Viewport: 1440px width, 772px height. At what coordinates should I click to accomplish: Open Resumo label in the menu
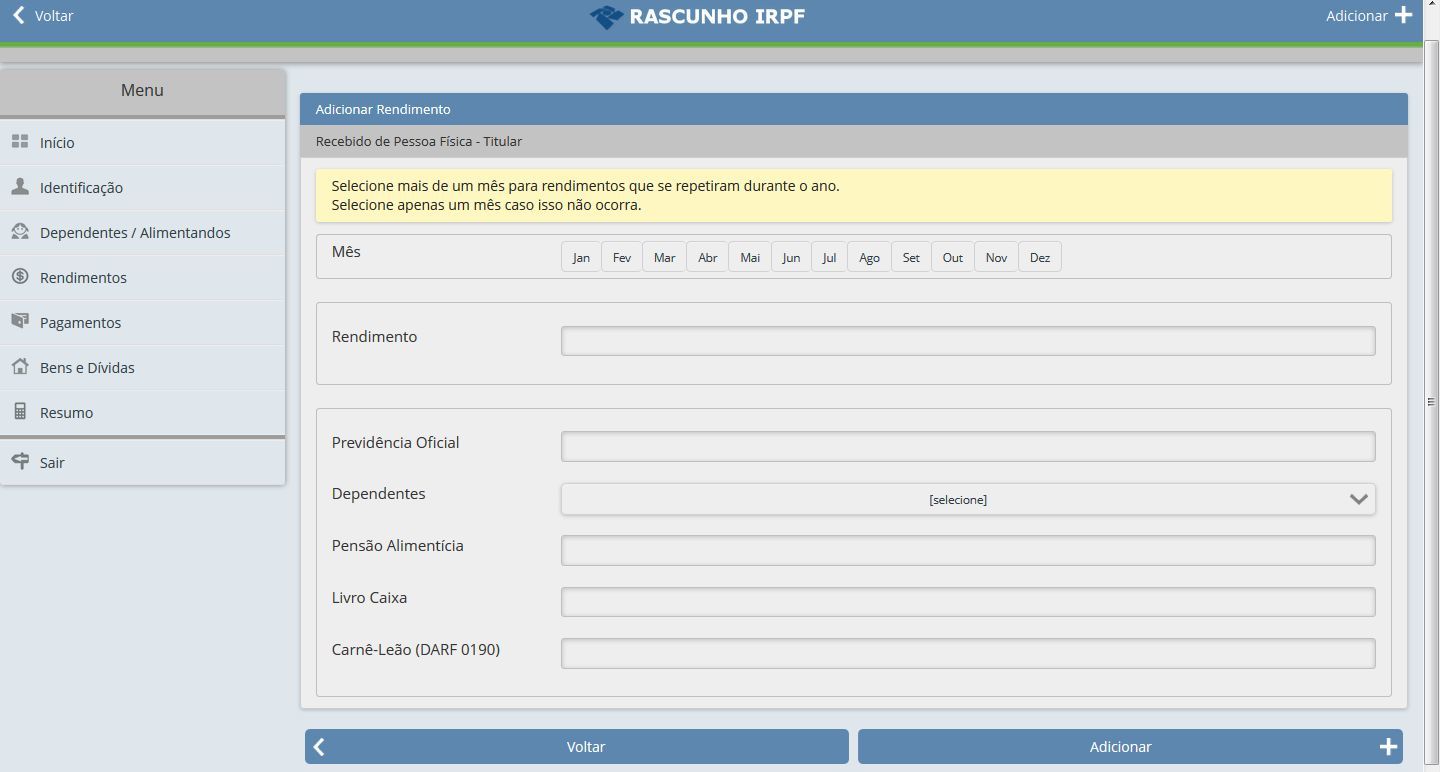(x=66, y=413)
